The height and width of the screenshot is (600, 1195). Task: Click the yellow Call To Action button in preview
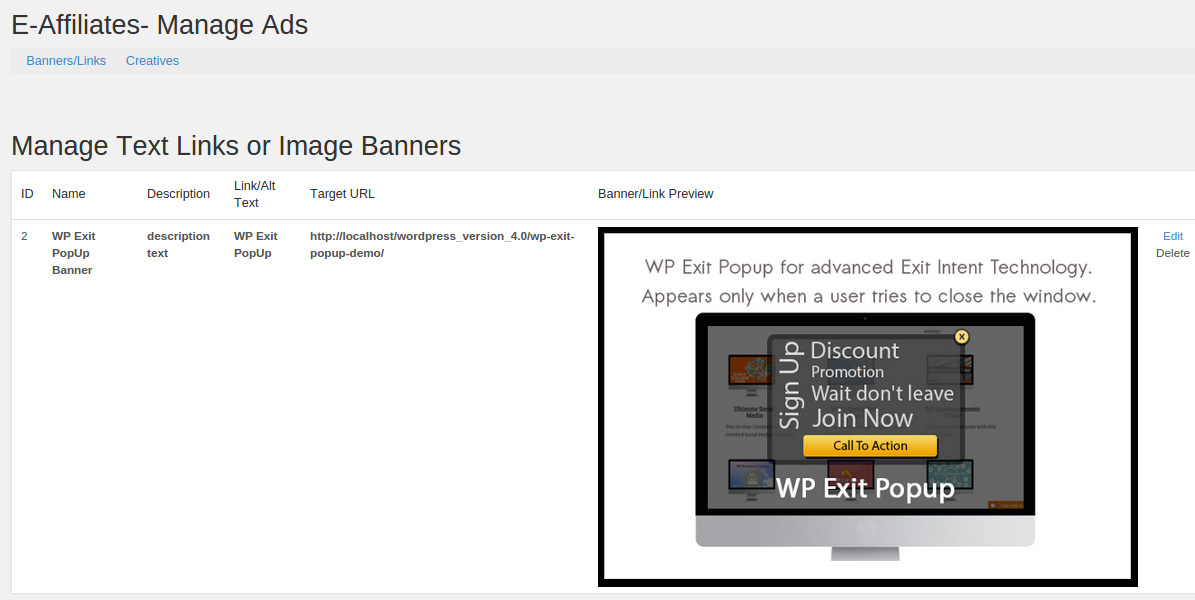(871, 446)
